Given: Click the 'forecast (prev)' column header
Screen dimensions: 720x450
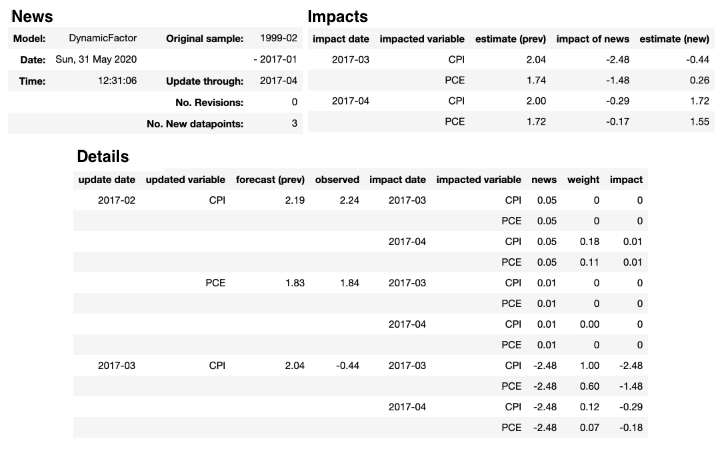Looking at the screenshot, I should pyautogui.click(x=269, y=179).
